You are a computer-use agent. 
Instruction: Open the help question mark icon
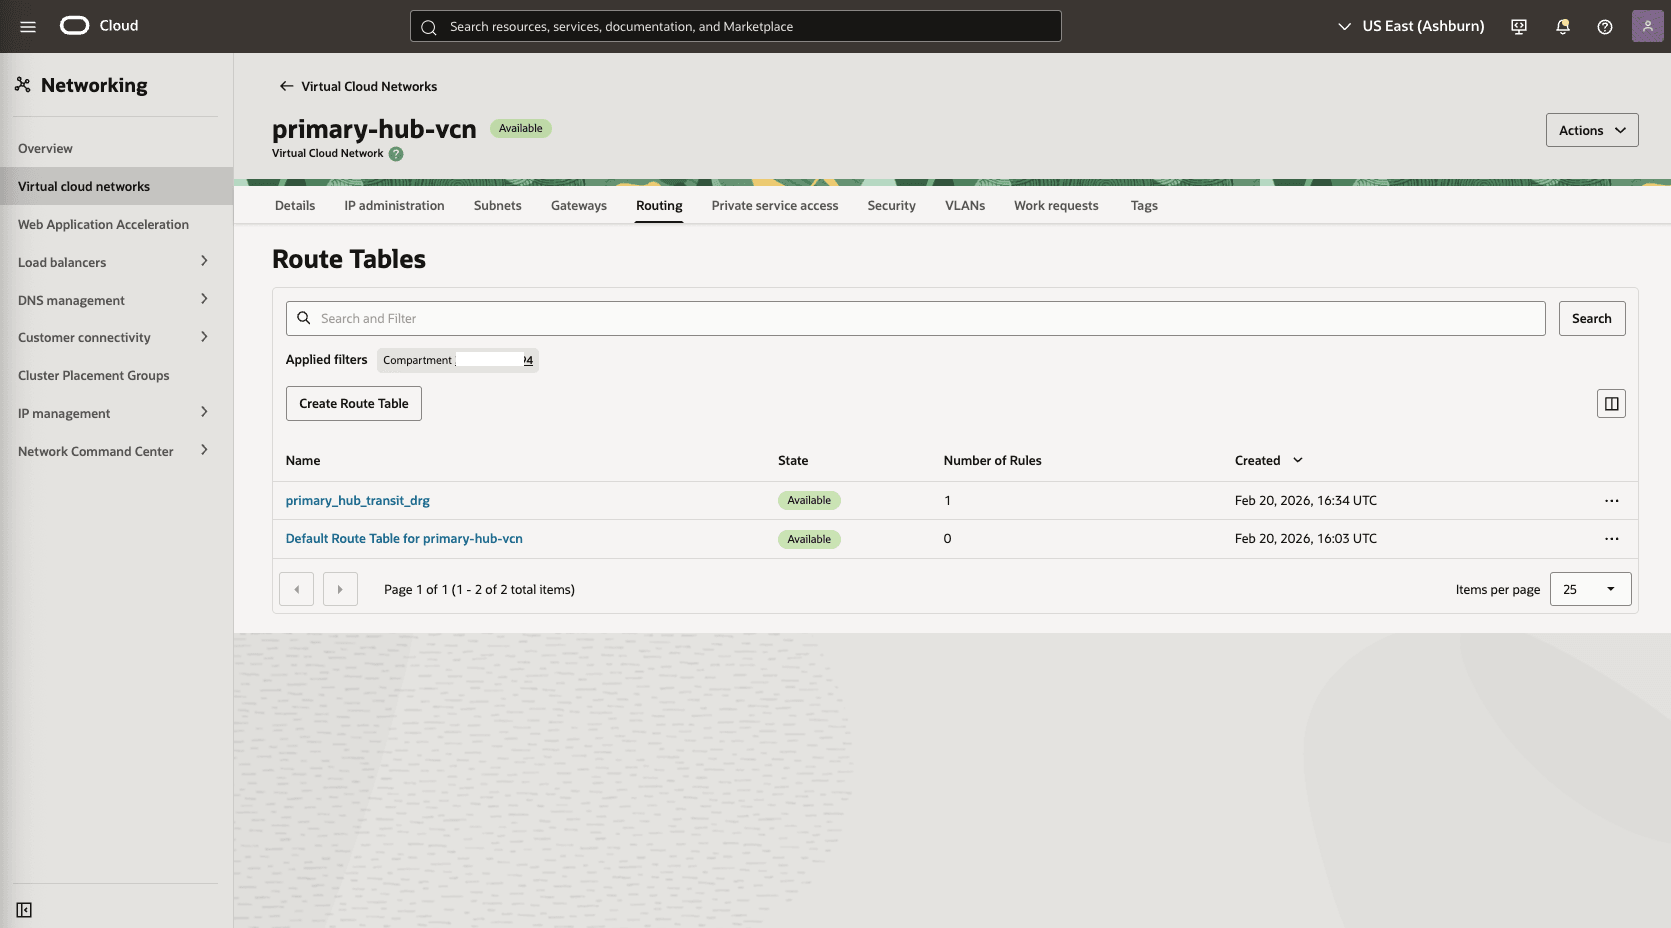tap(1605, 26)
